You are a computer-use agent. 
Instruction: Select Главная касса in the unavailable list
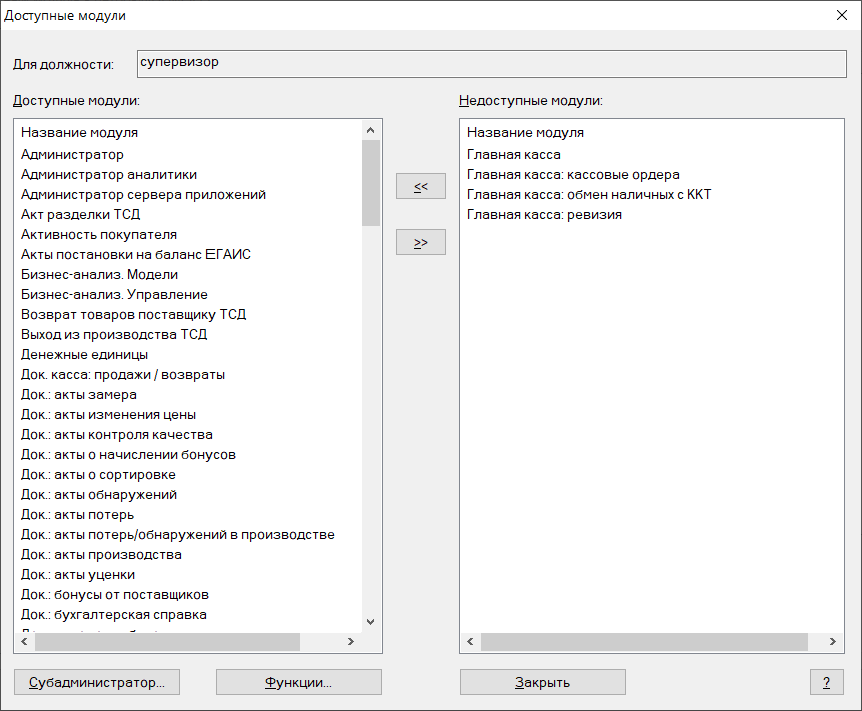pos(514,154)
